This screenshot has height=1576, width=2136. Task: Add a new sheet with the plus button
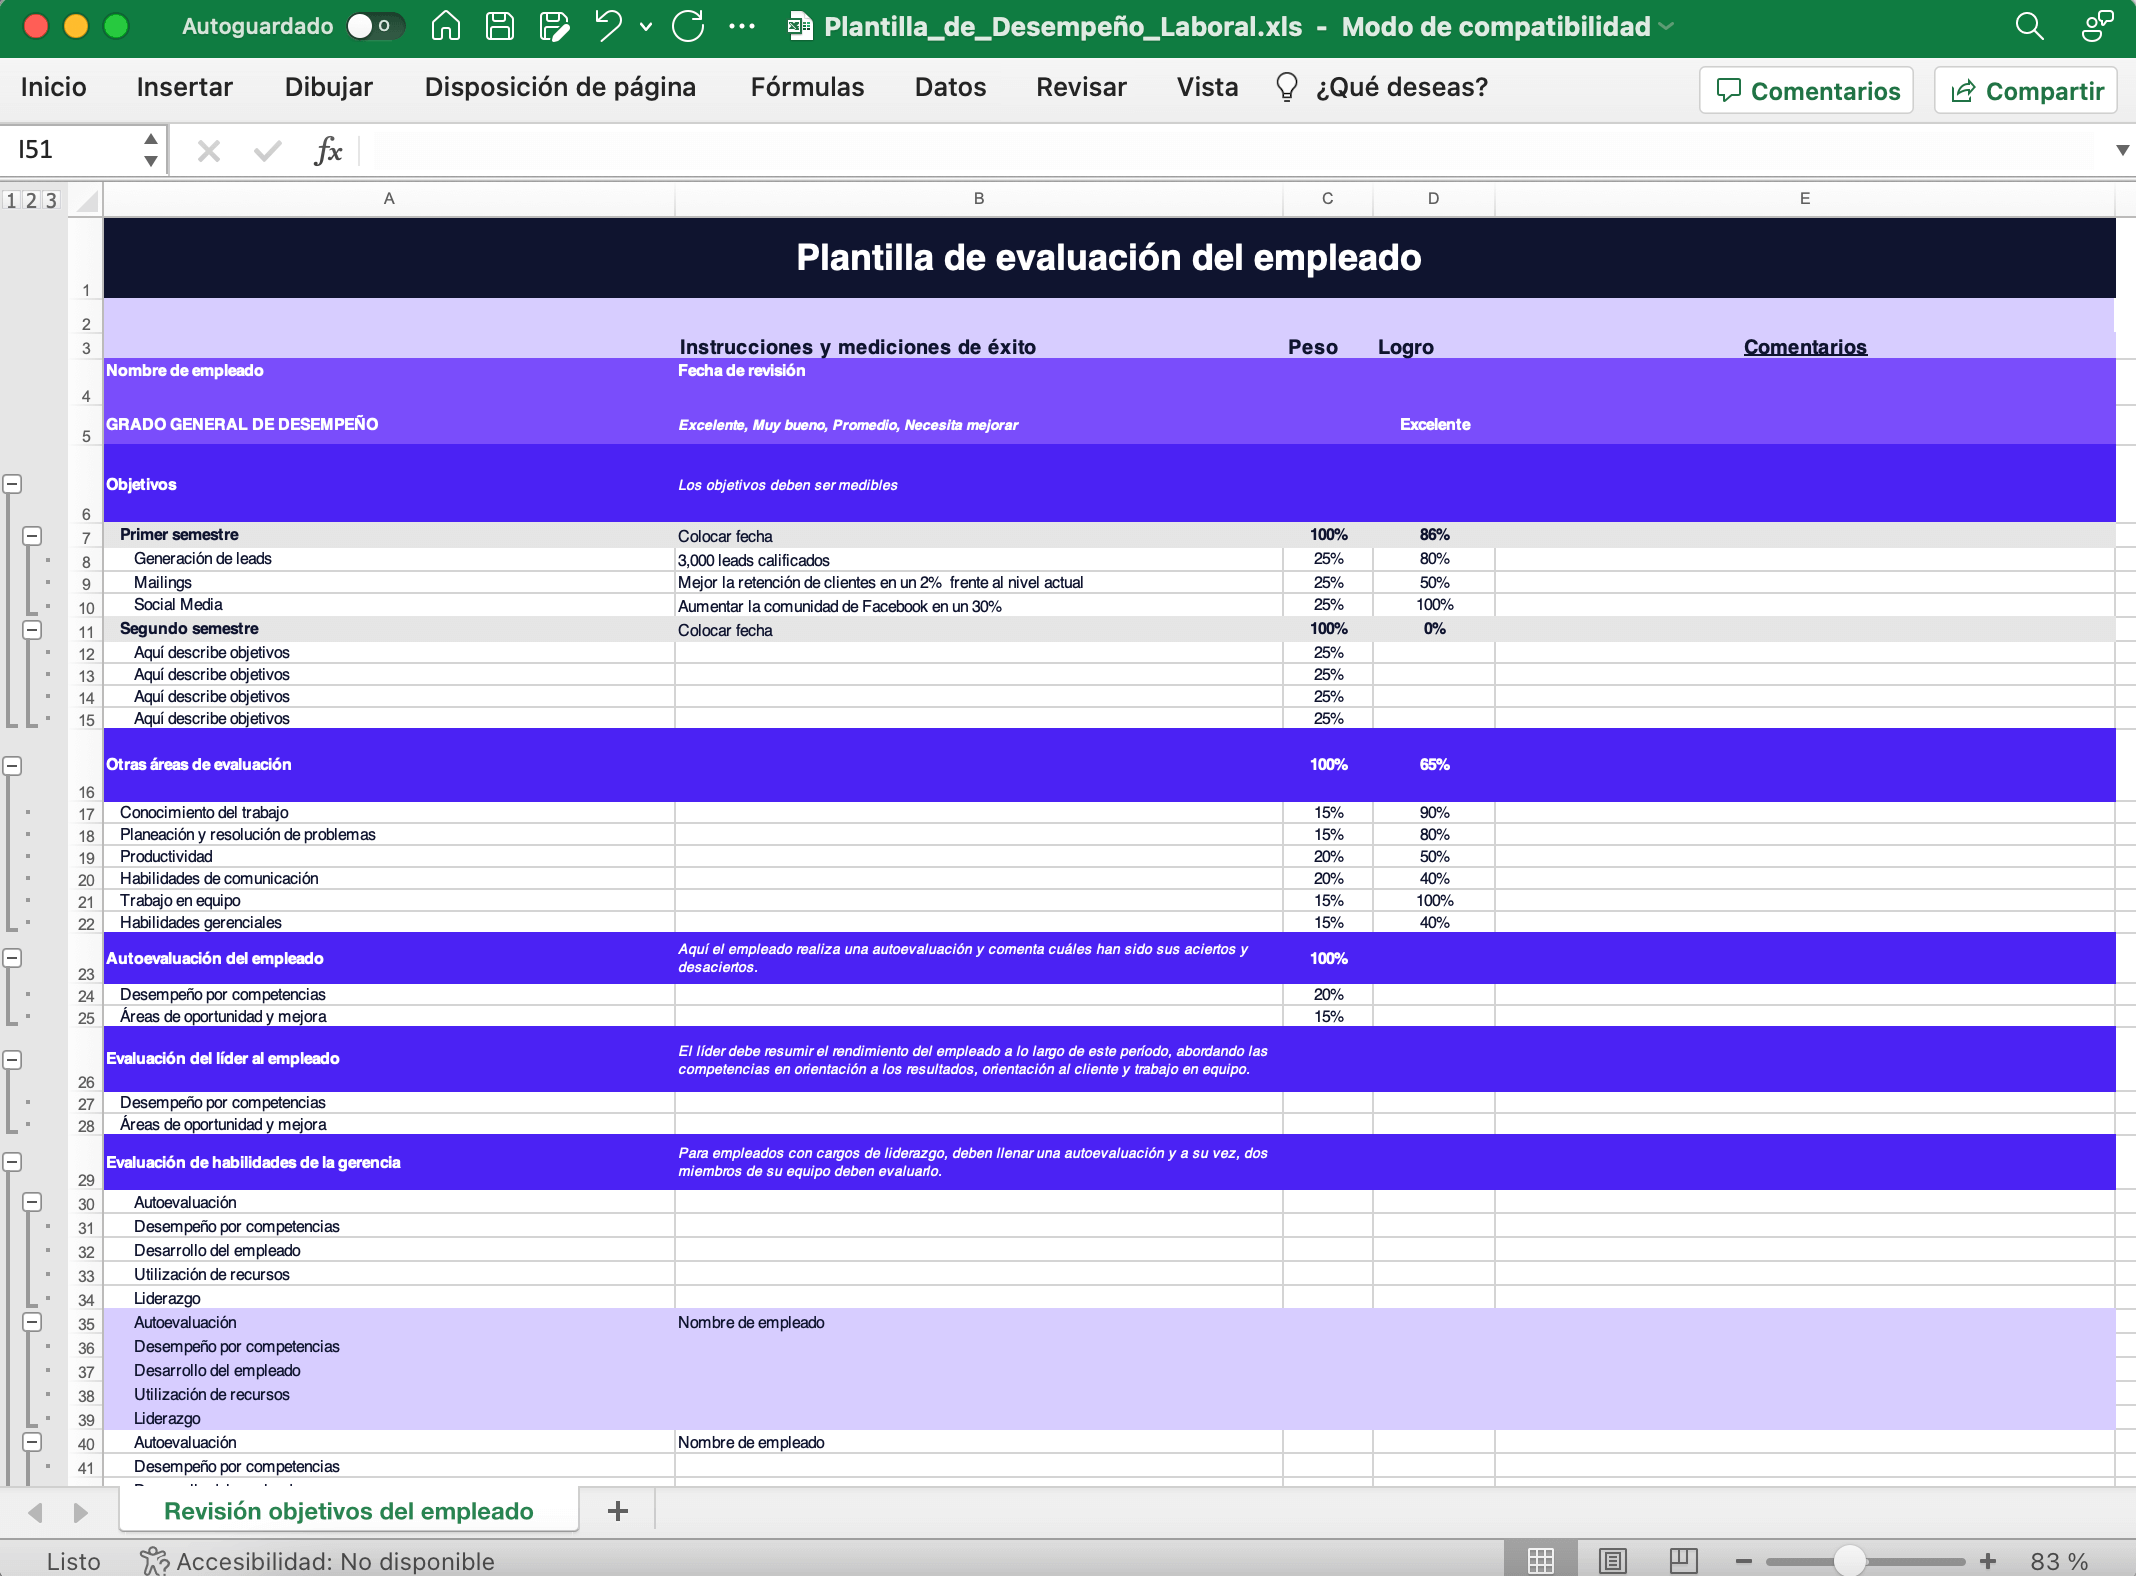click(618, 1511)
